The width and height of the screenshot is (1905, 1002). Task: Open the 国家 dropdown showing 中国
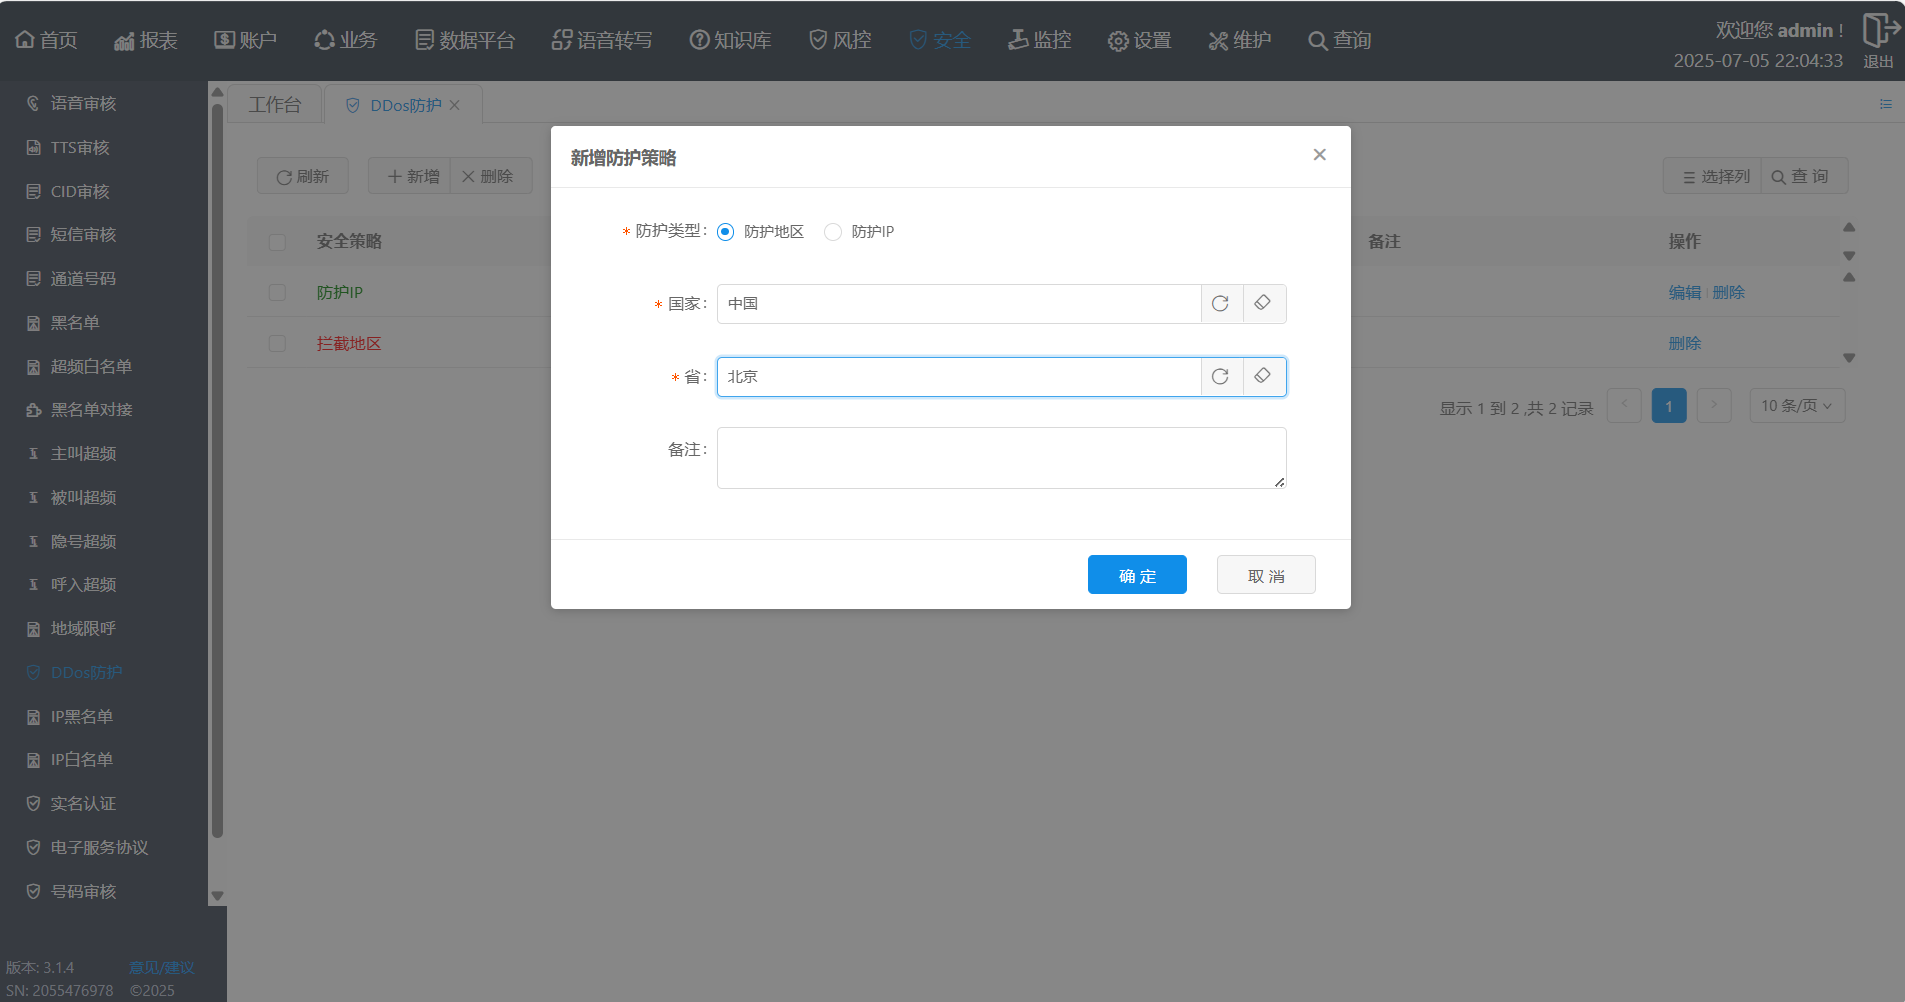pyautogui.click(x=958, y=304)
